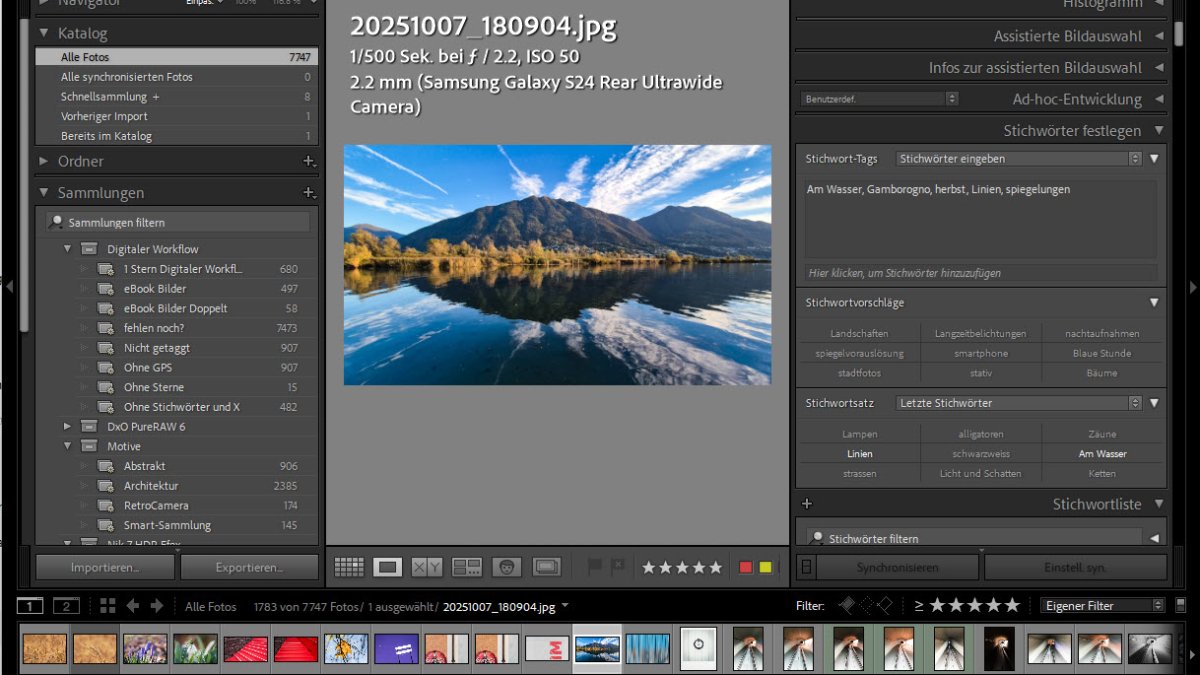This screenshot has width=1200, height=675.
Task: Open the second window button labeled 2
Action: point(66,606)
